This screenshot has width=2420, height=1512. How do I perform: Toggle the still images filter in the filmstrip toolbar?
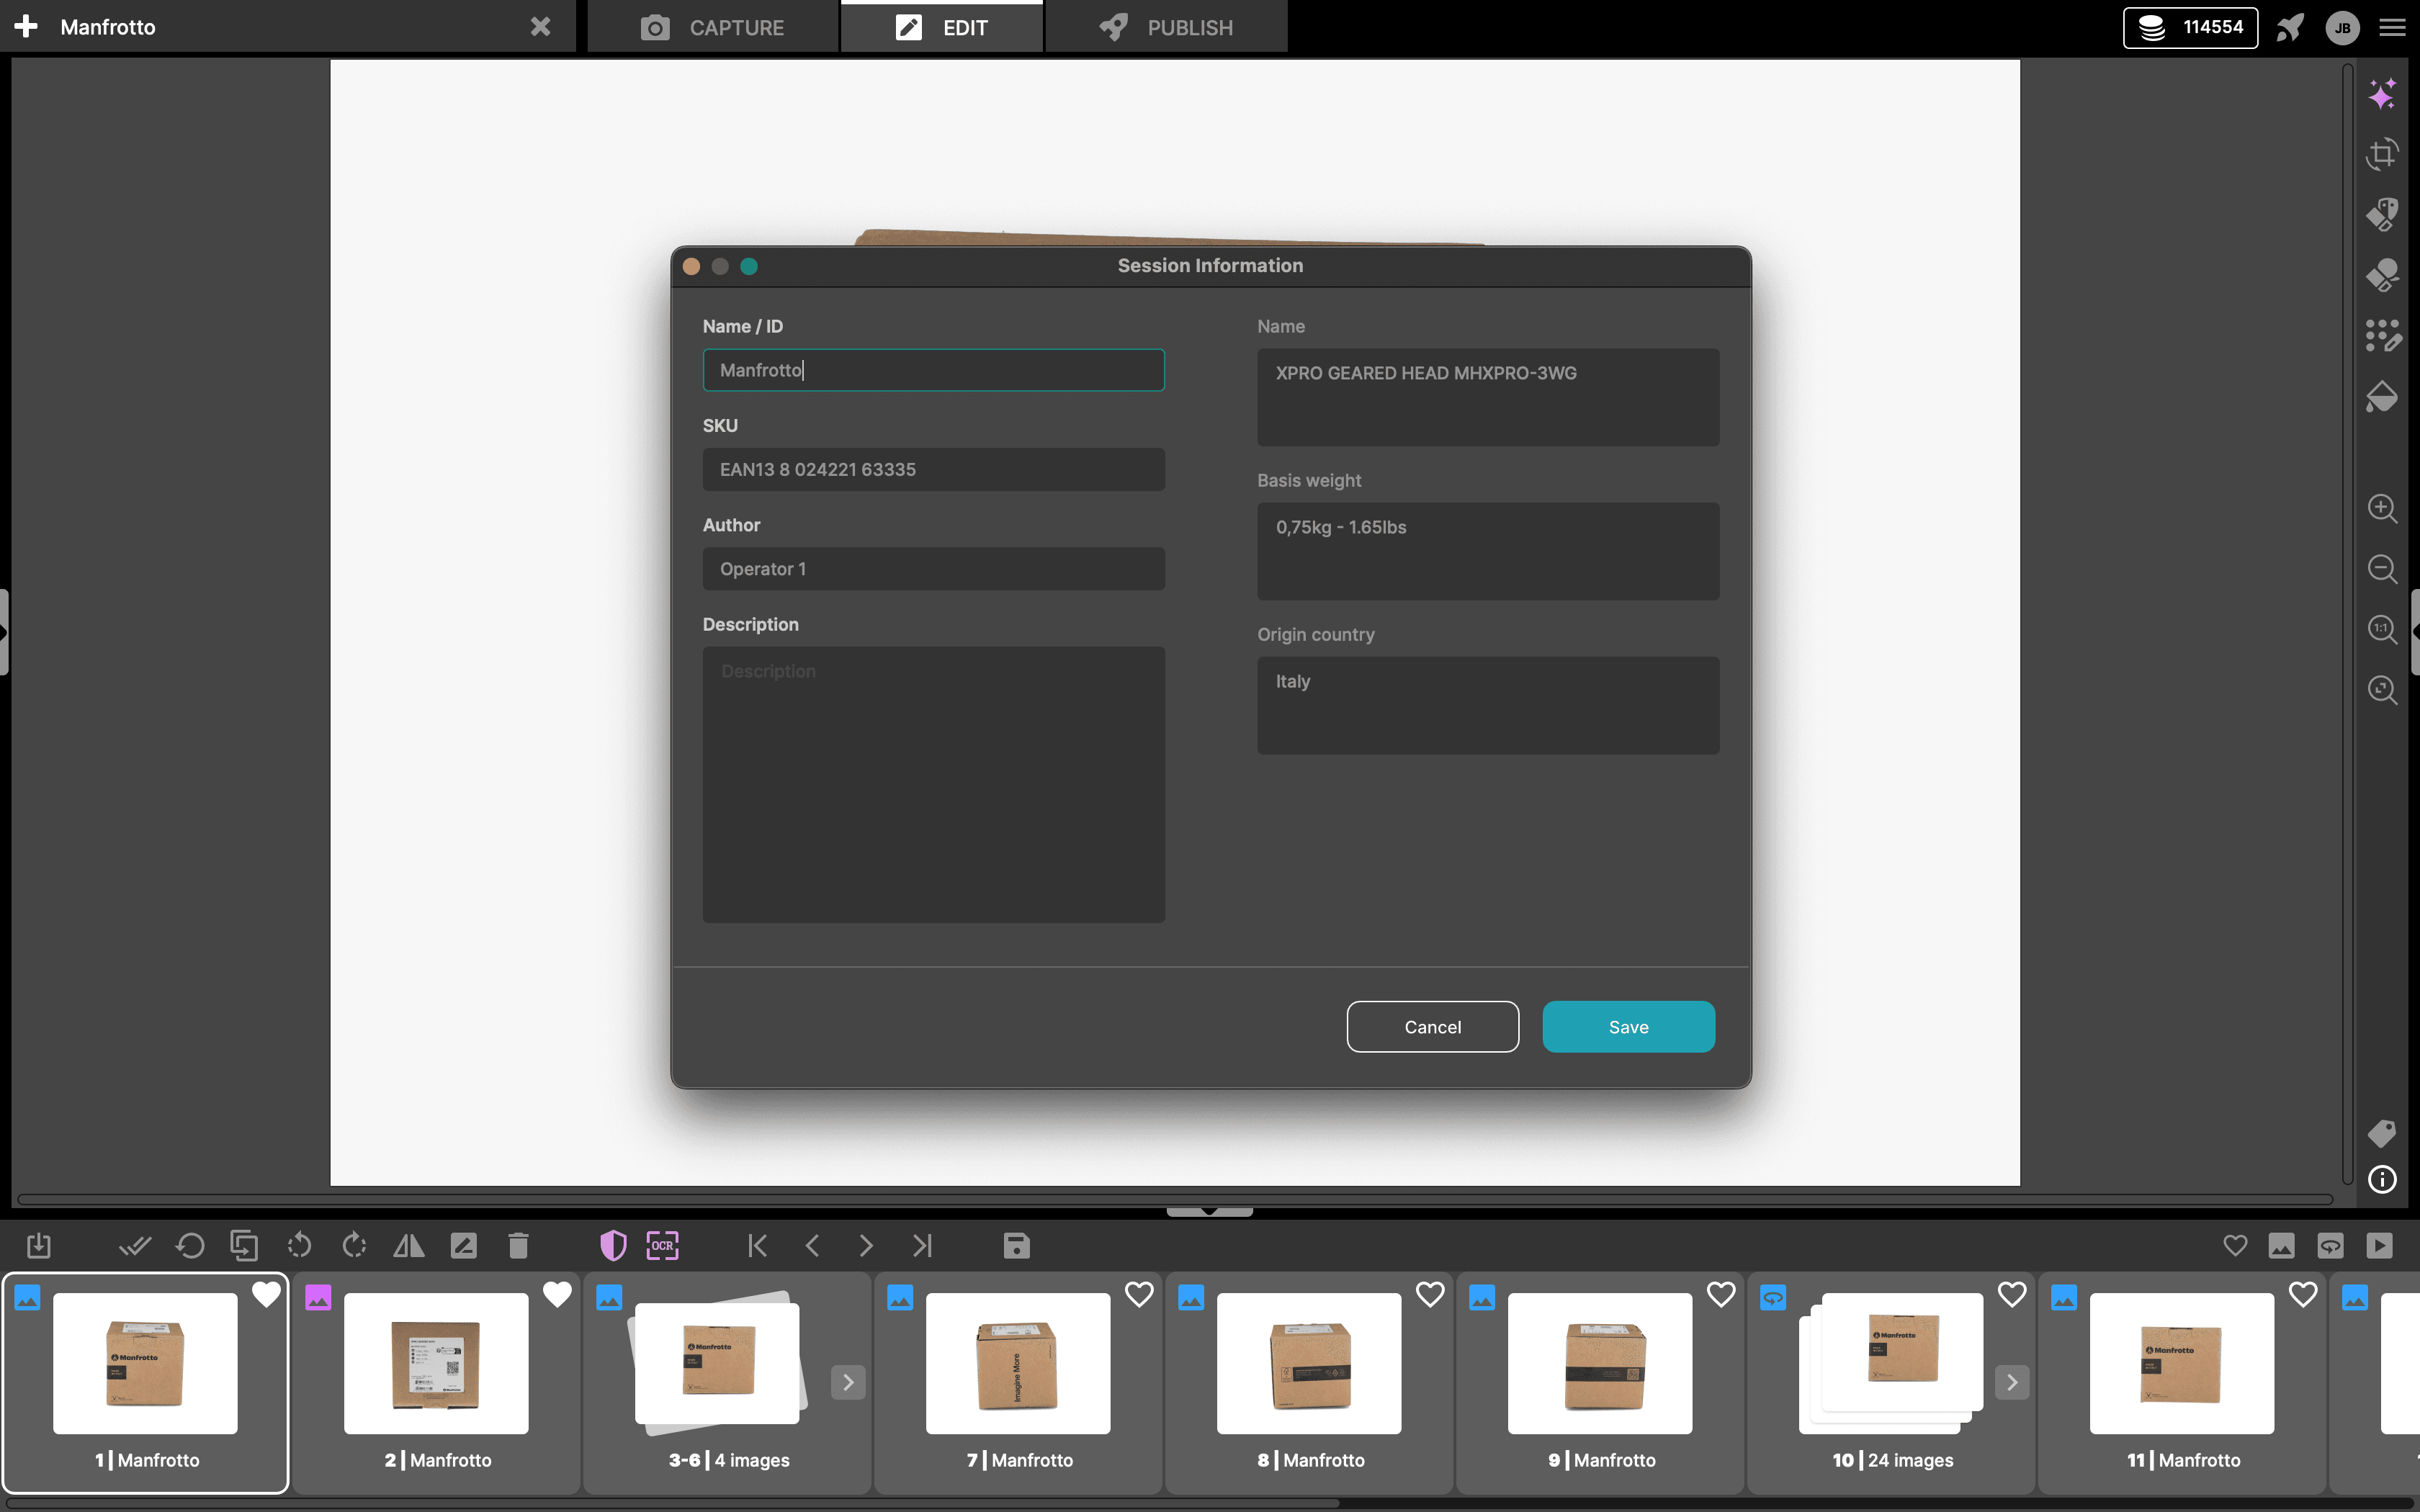click(x=2282, y=1246)
